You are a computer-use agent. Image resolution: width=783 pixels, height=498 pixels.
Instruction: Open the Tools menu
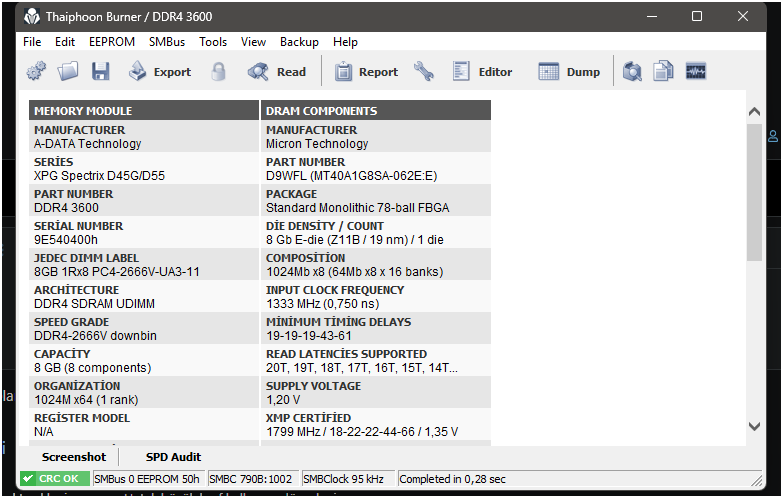(x=213, y=42)
